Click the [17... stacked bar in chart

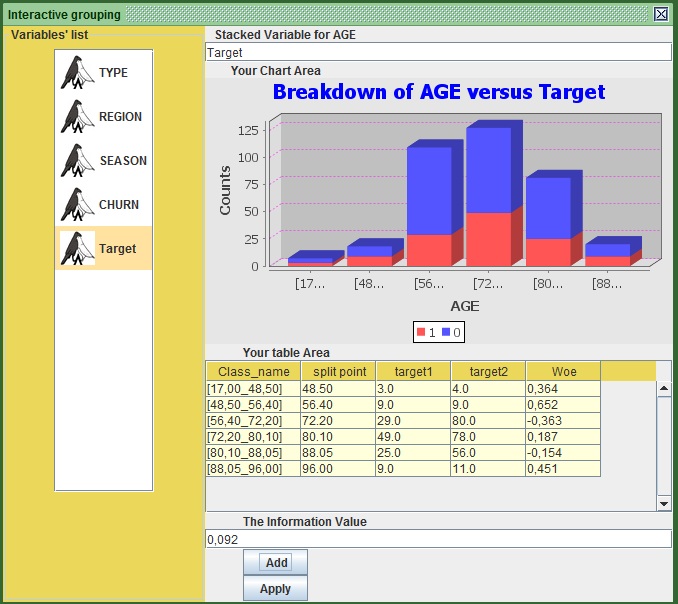[316, 259]
